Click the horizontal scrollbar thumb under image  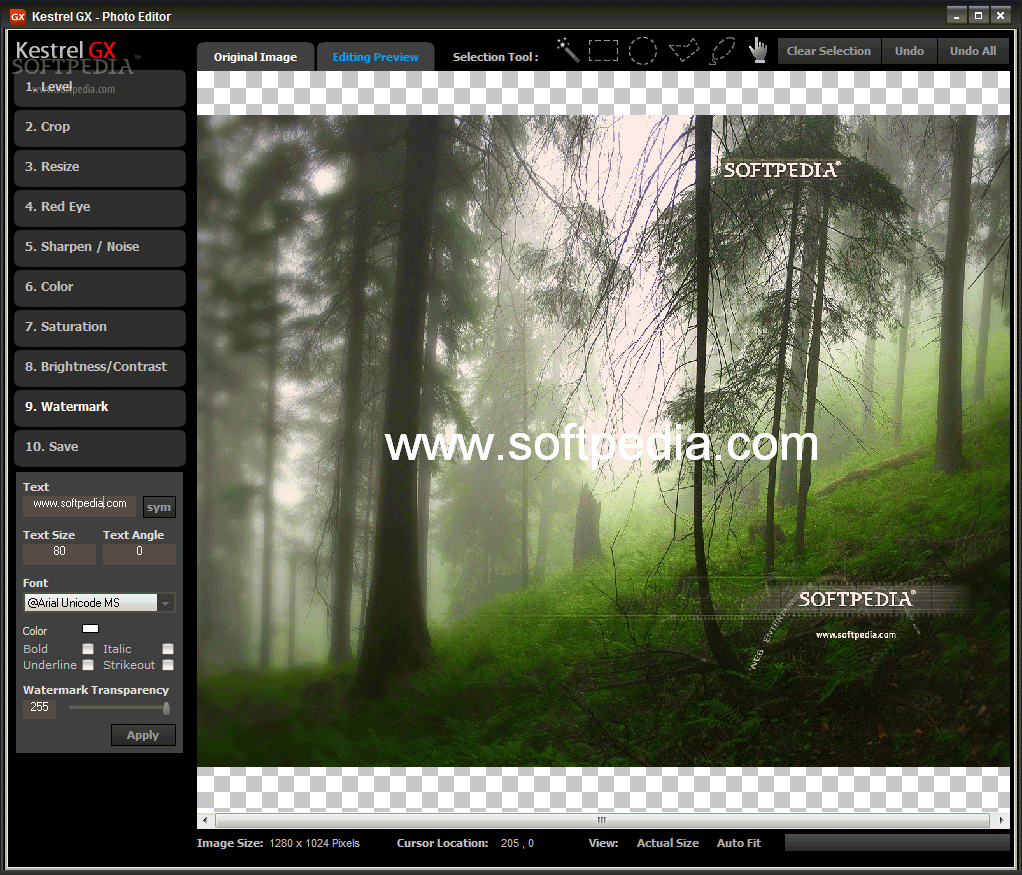pos(602,820)
